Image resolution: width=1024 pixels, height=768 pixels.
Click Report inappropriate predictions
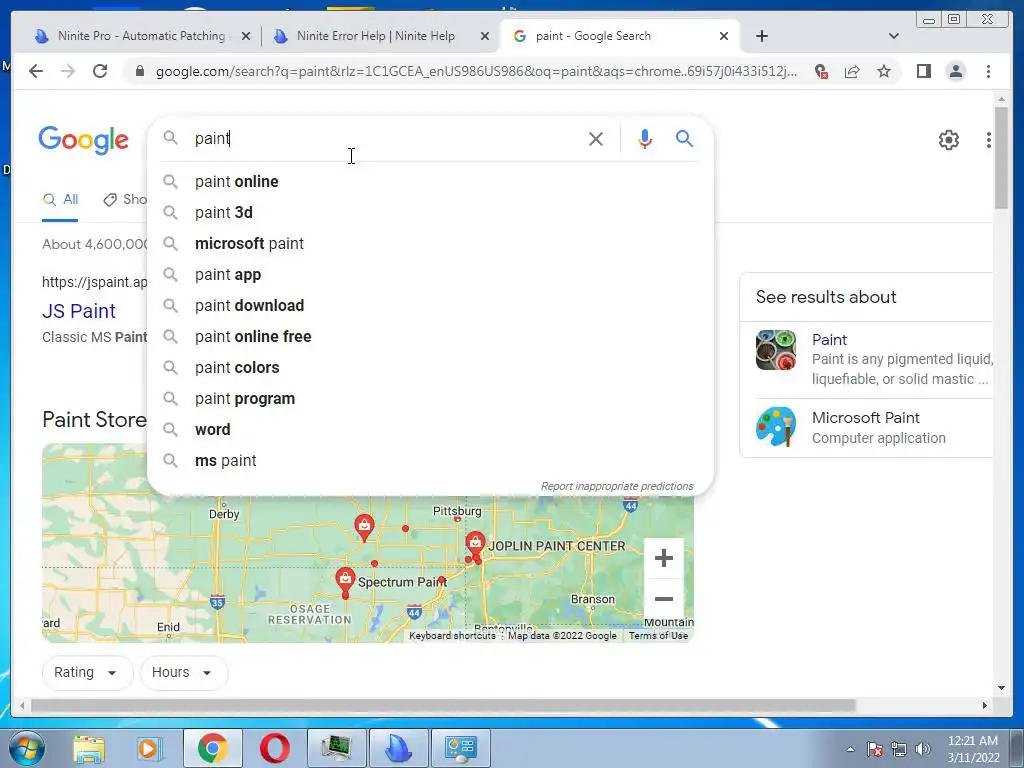[x=616, y=487]
